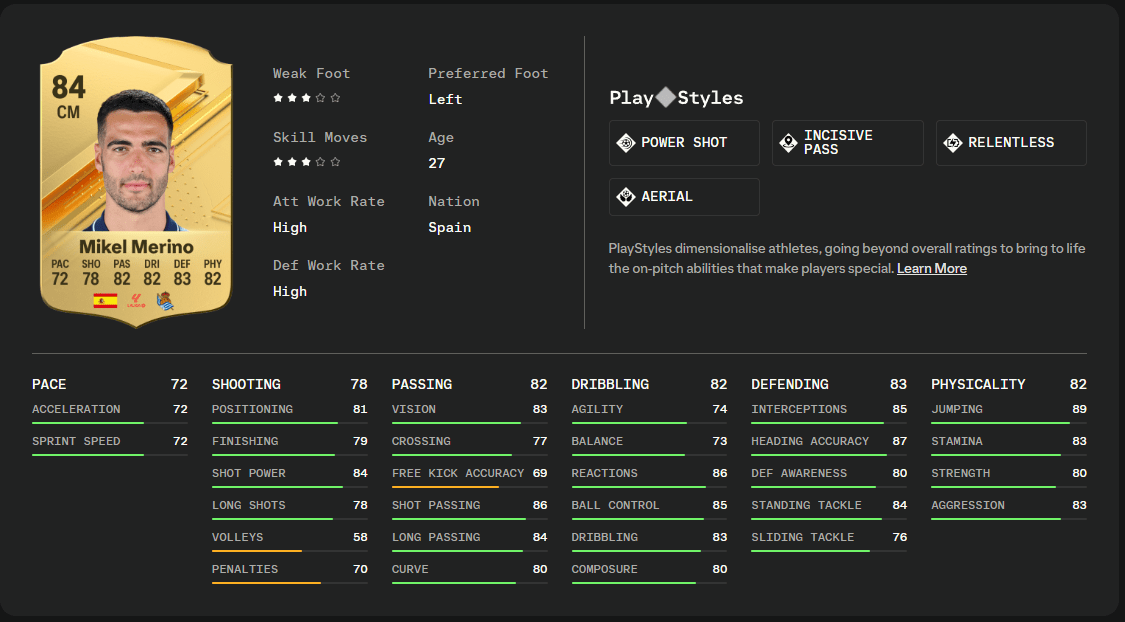
Task: Click the Power Shot PlayStyle icon
Action: (x=625, y=143)
